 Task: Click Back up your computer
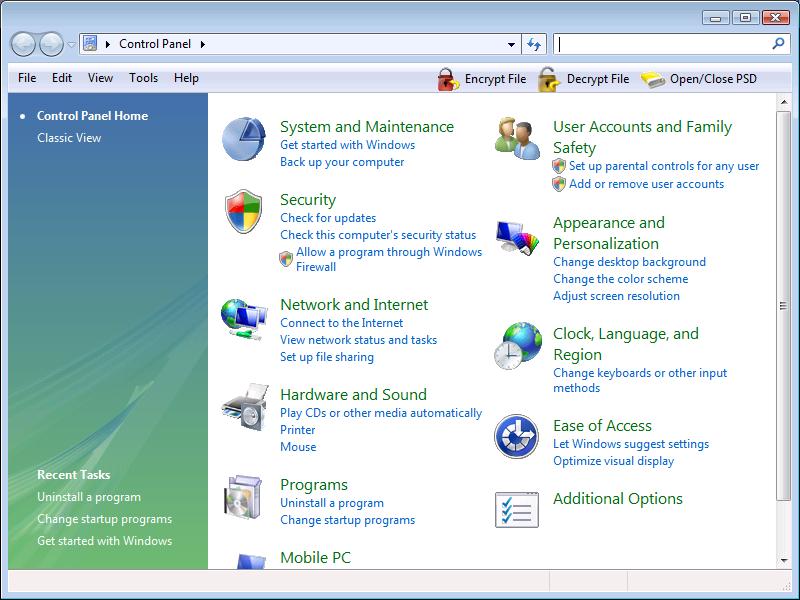point(342,162)
